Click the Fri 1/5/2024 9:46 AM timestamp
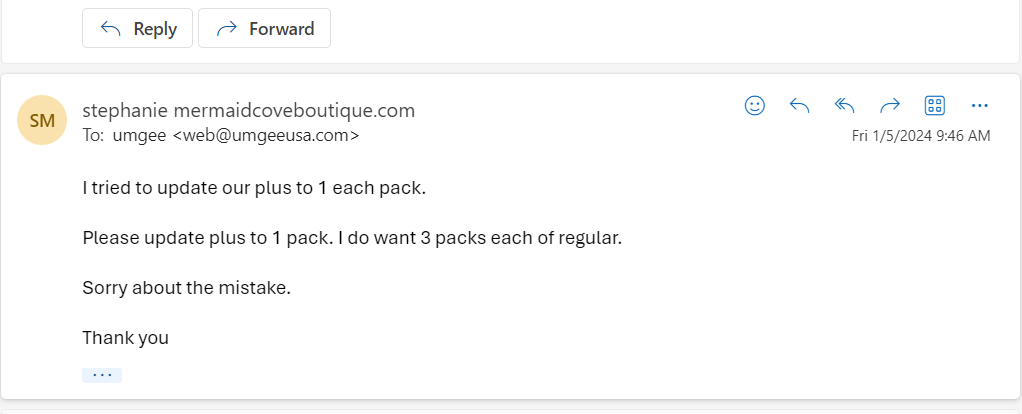This screenshot has width=1022, height=414. click(921, 135)
